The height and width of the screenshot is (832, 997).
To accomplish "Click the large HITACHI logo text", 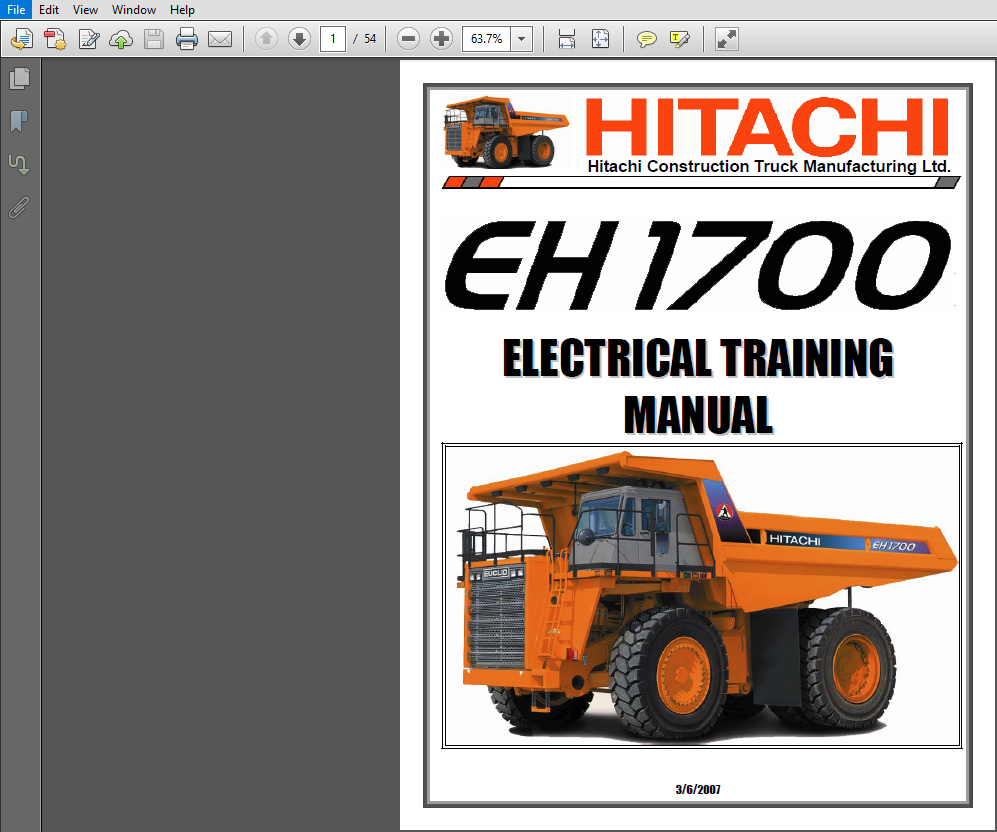I will tap(766, 127).
